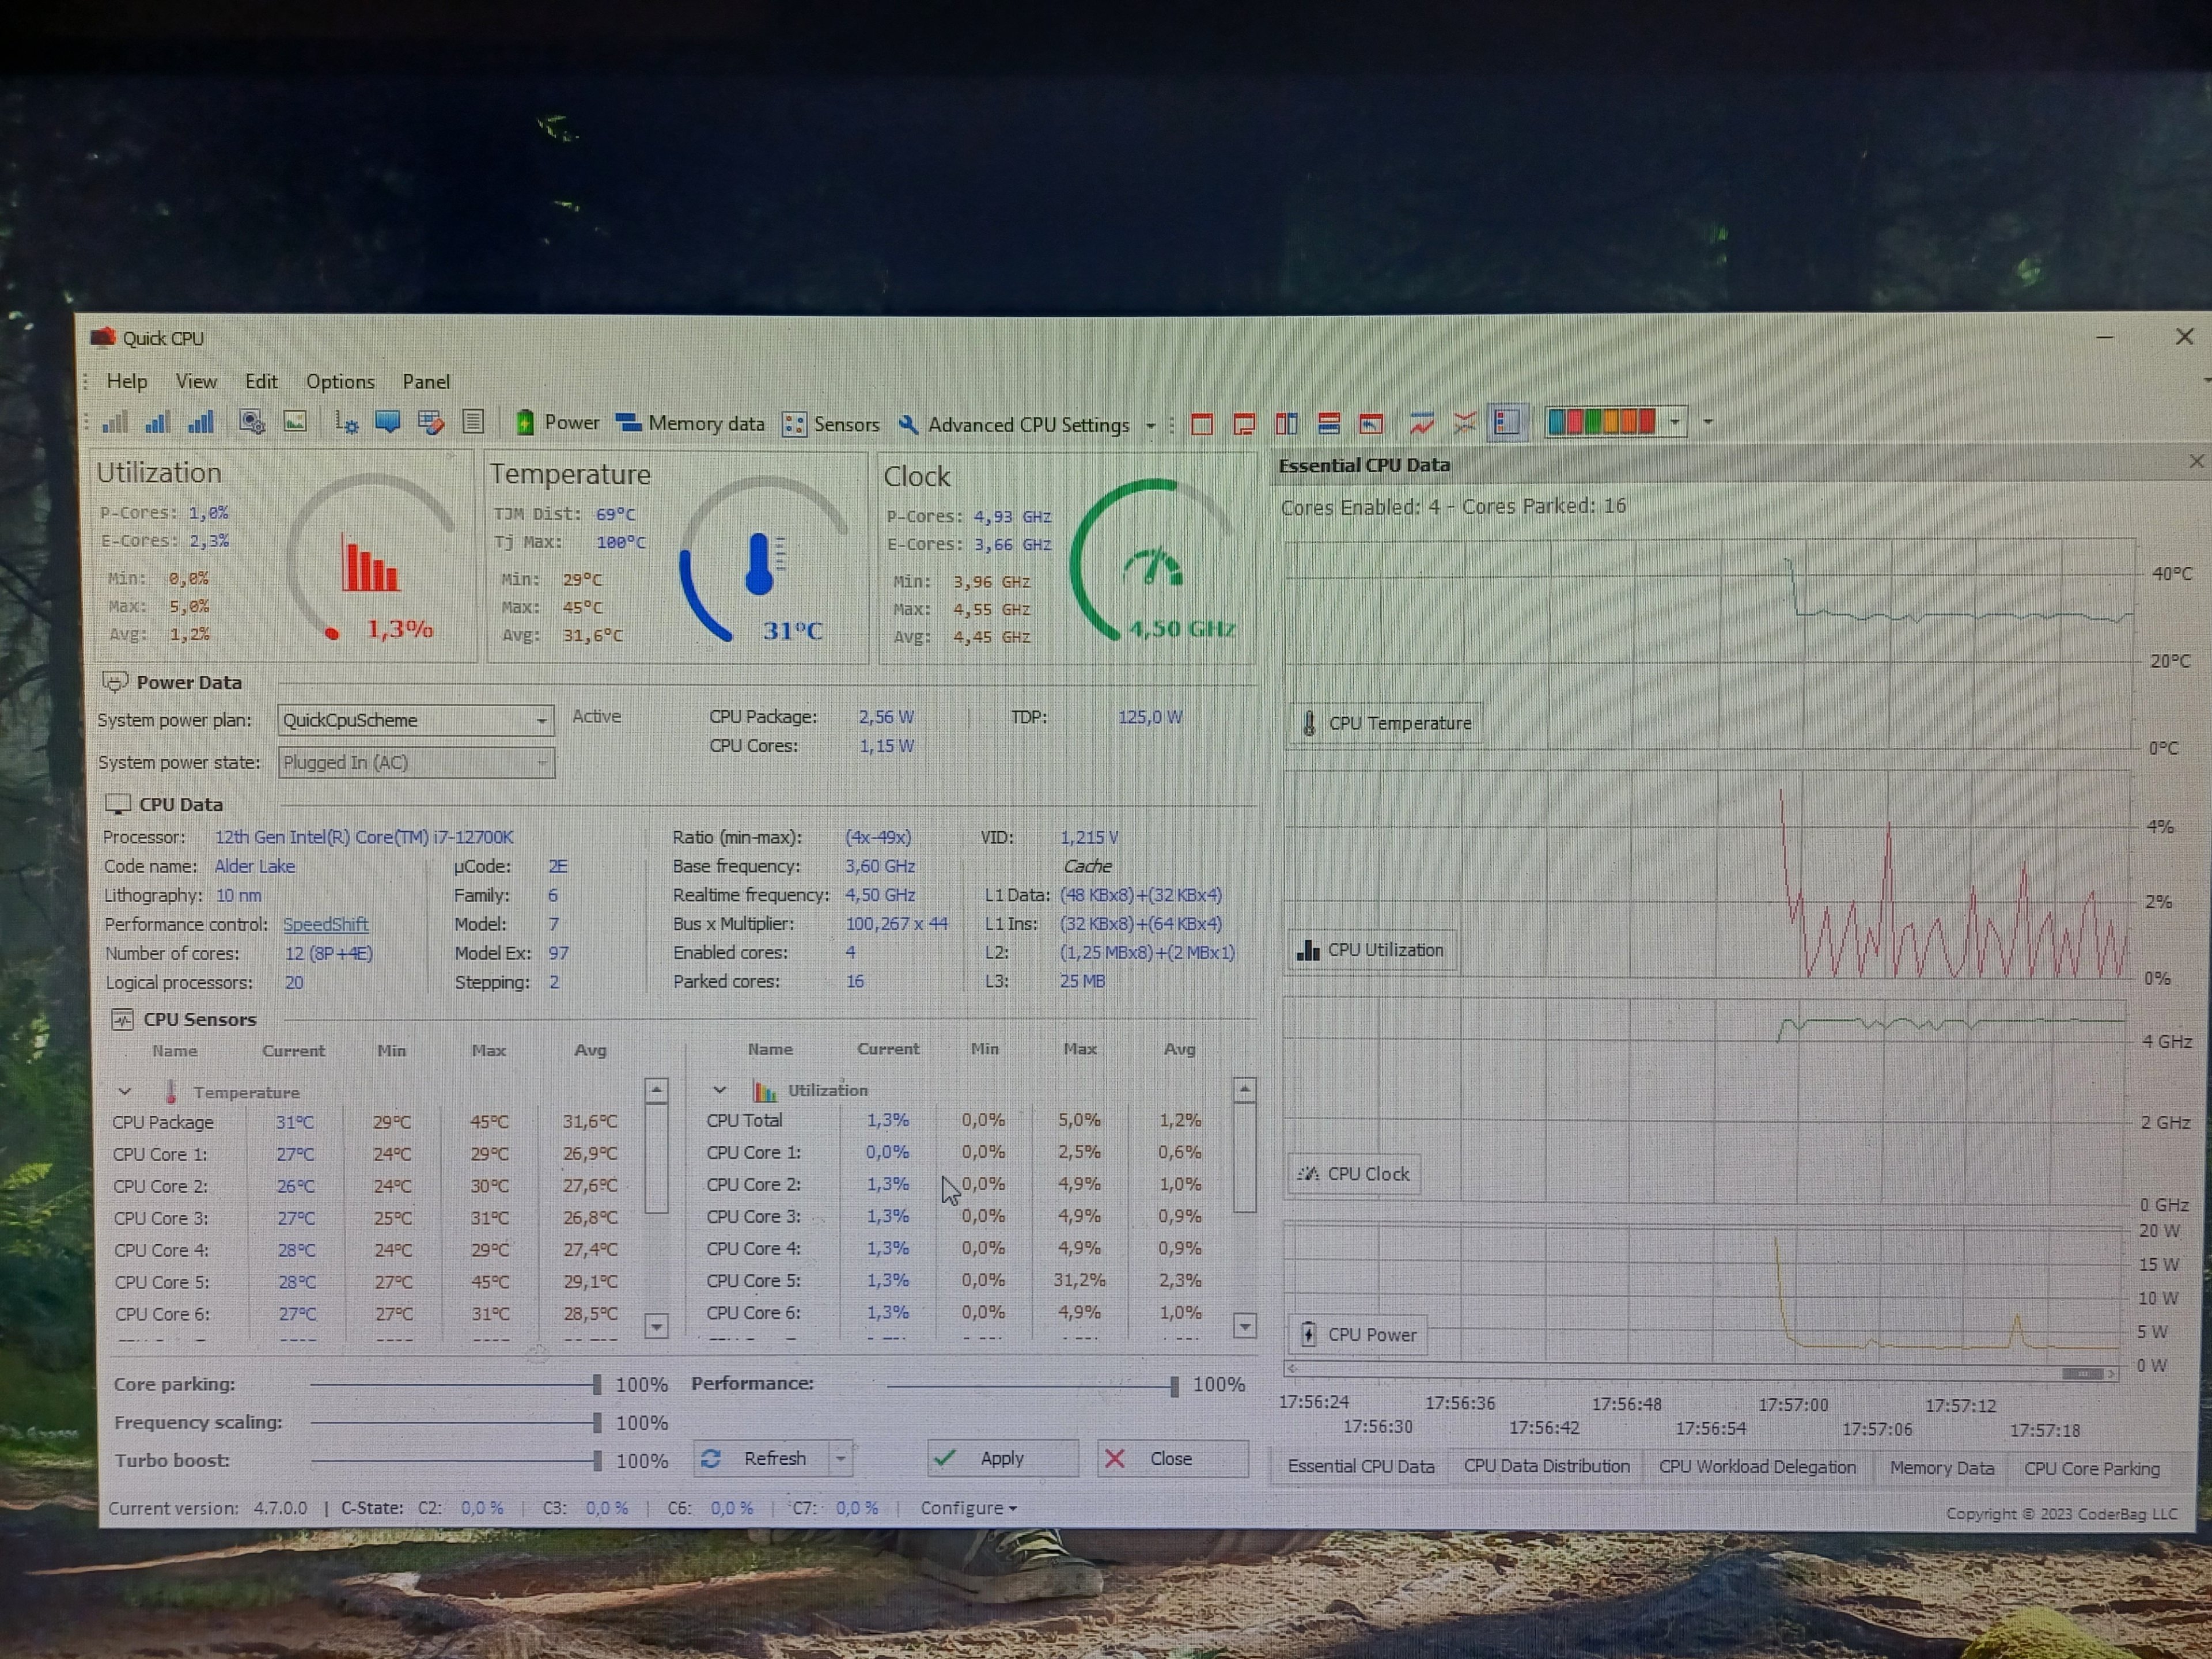
Task: Open Advanced CPU Settings wrench icon
Action: point(908,424)
